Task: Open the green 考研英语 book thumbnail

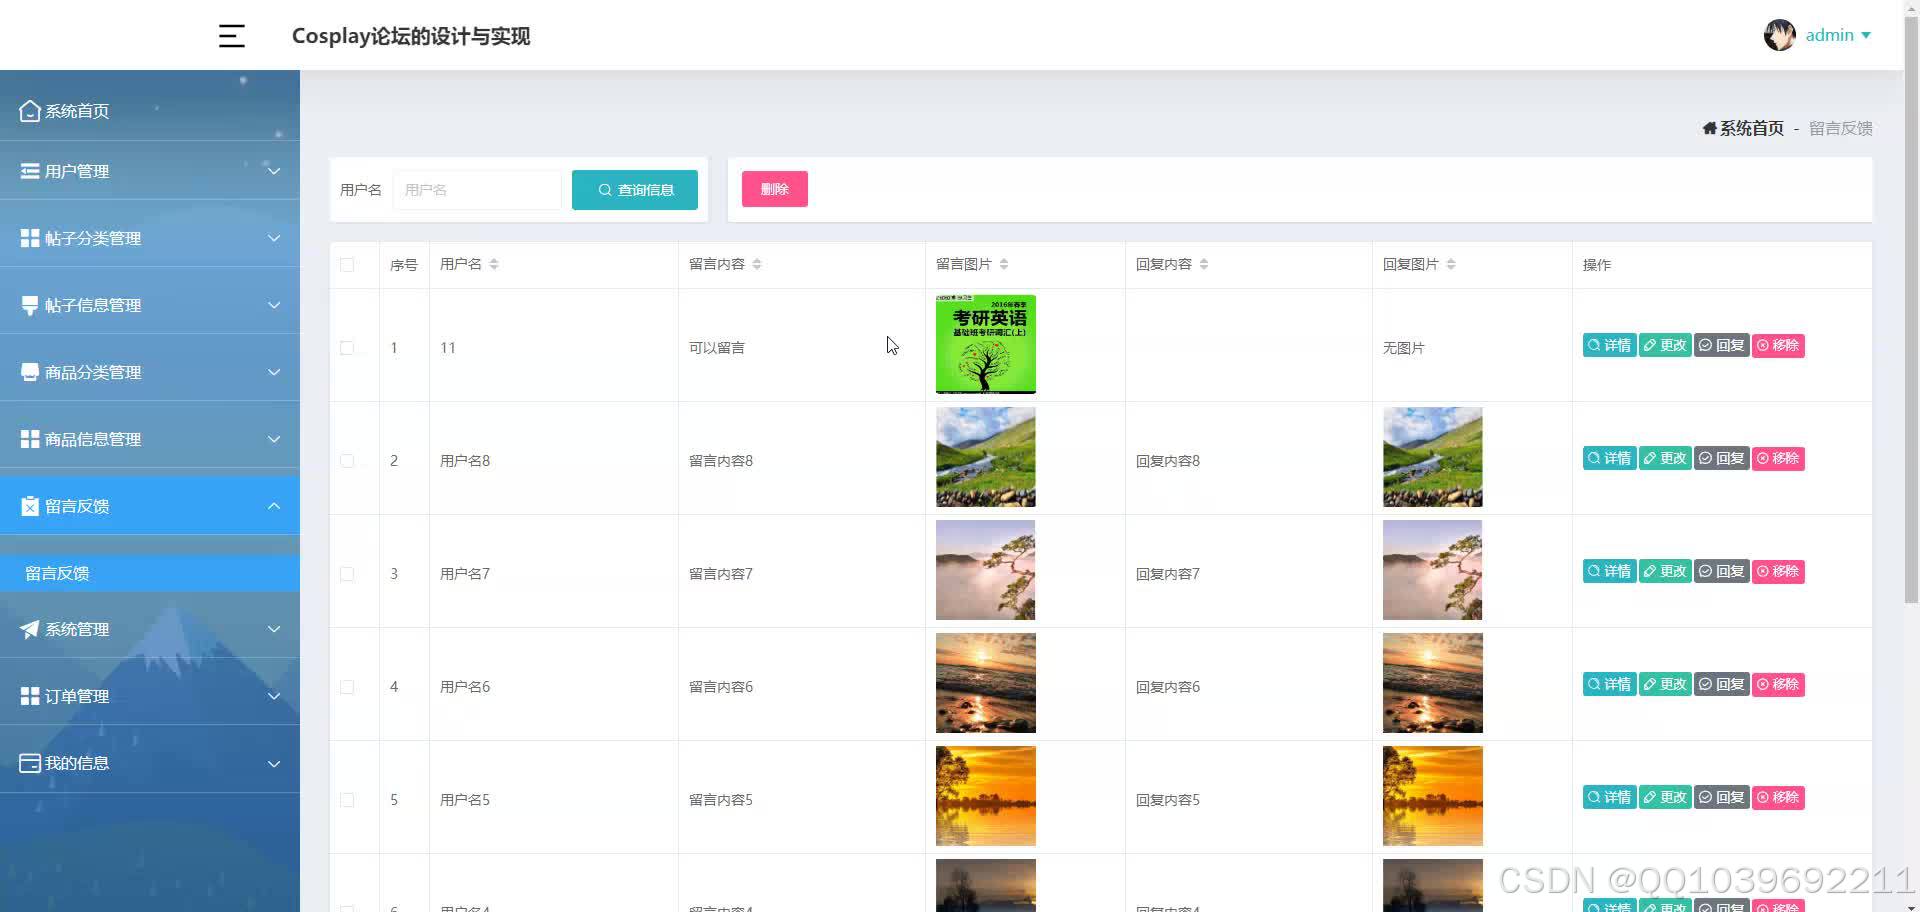Action: pyautogui.click(x=986, y=344)
